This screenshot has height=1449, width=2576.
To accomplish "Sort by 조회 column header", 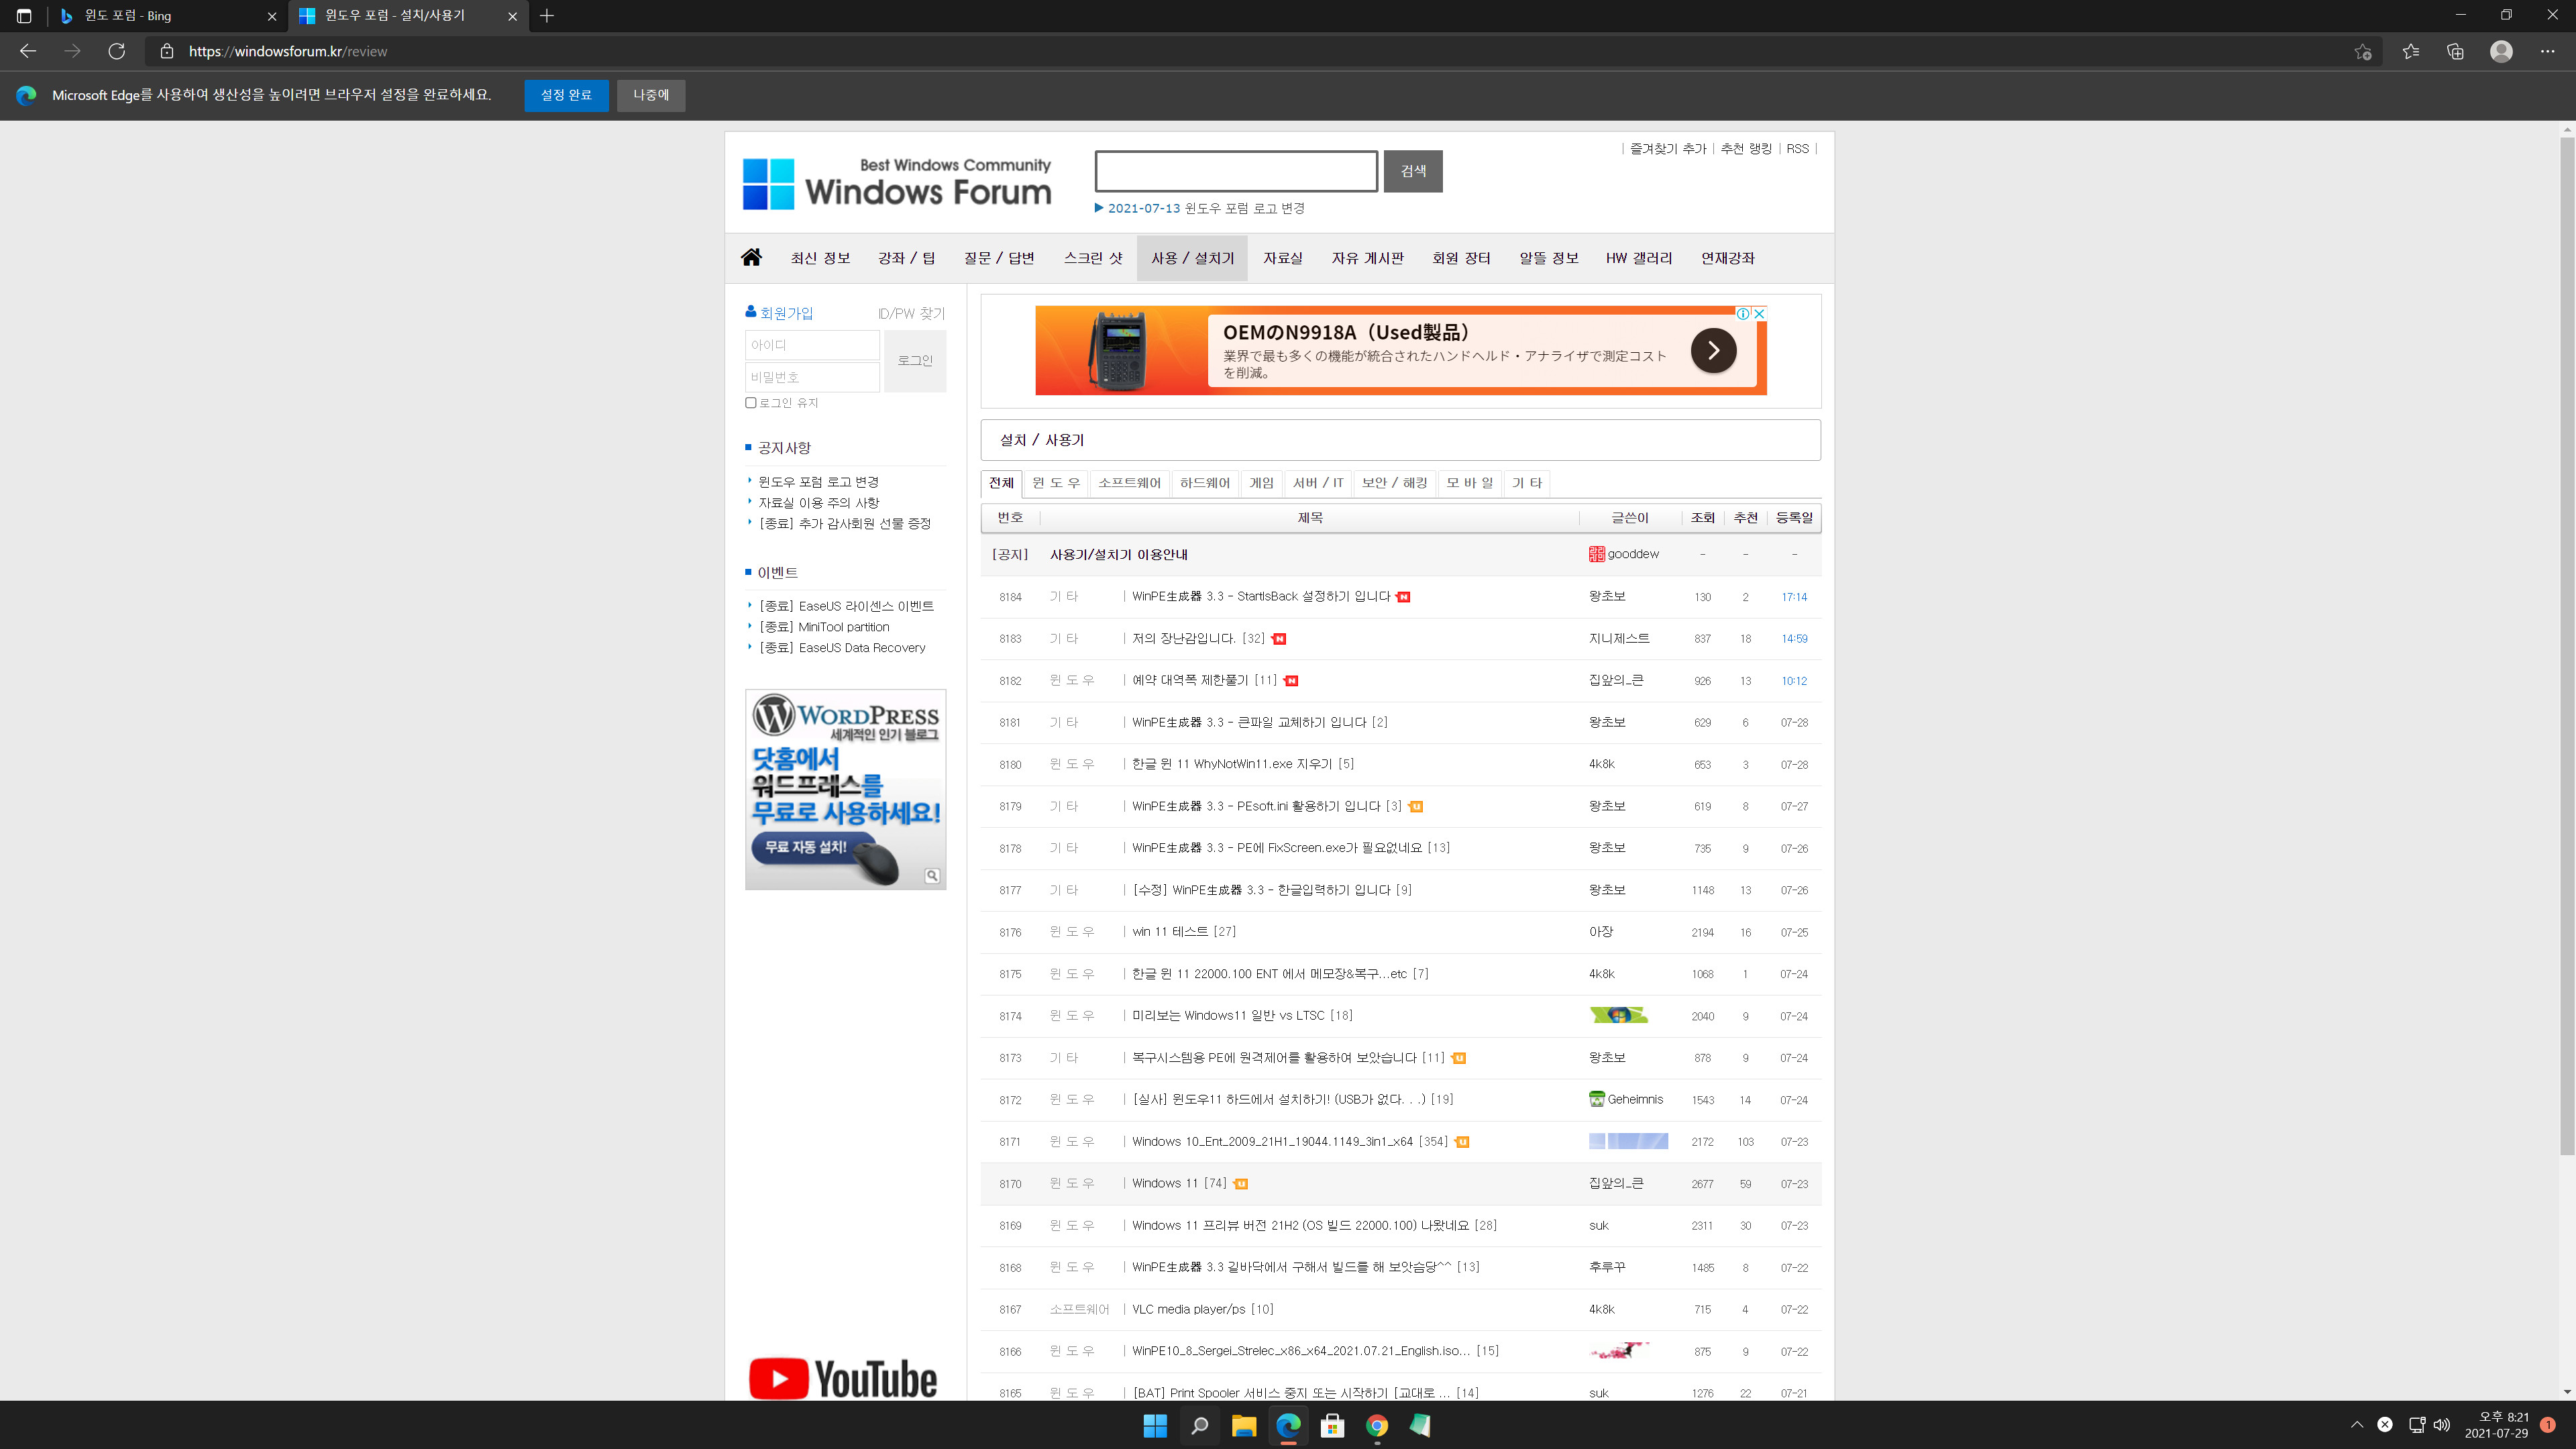I will [1702, 518].
